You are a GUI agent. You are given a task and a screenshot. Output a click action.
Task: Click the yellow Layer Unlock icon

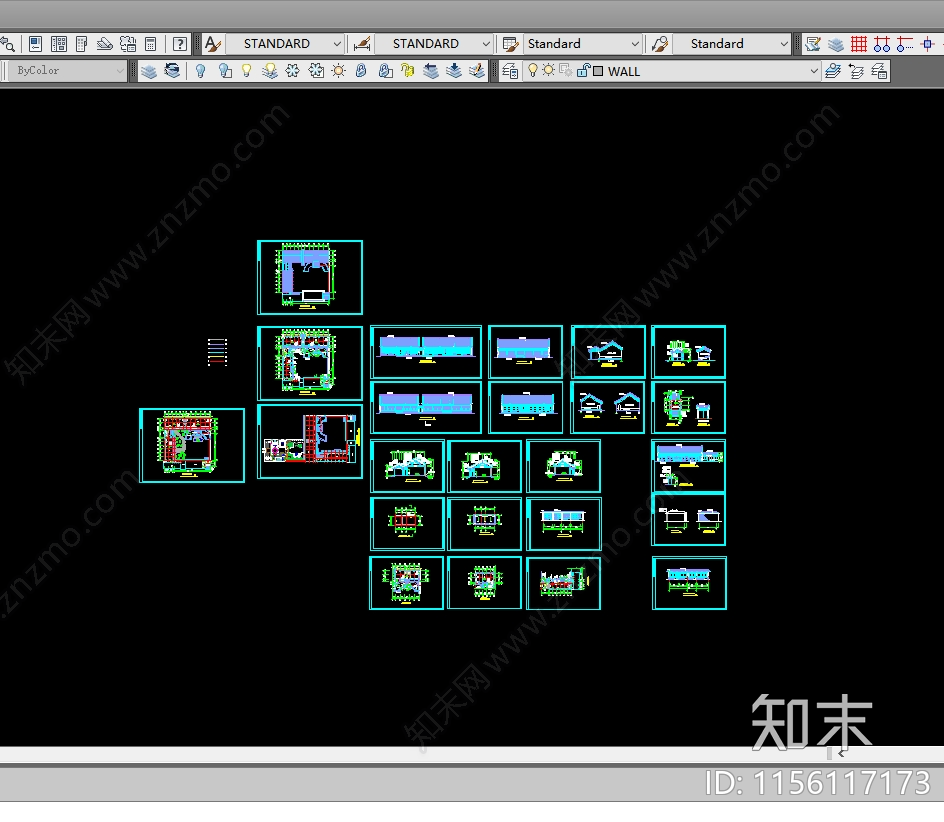(408, 71)
